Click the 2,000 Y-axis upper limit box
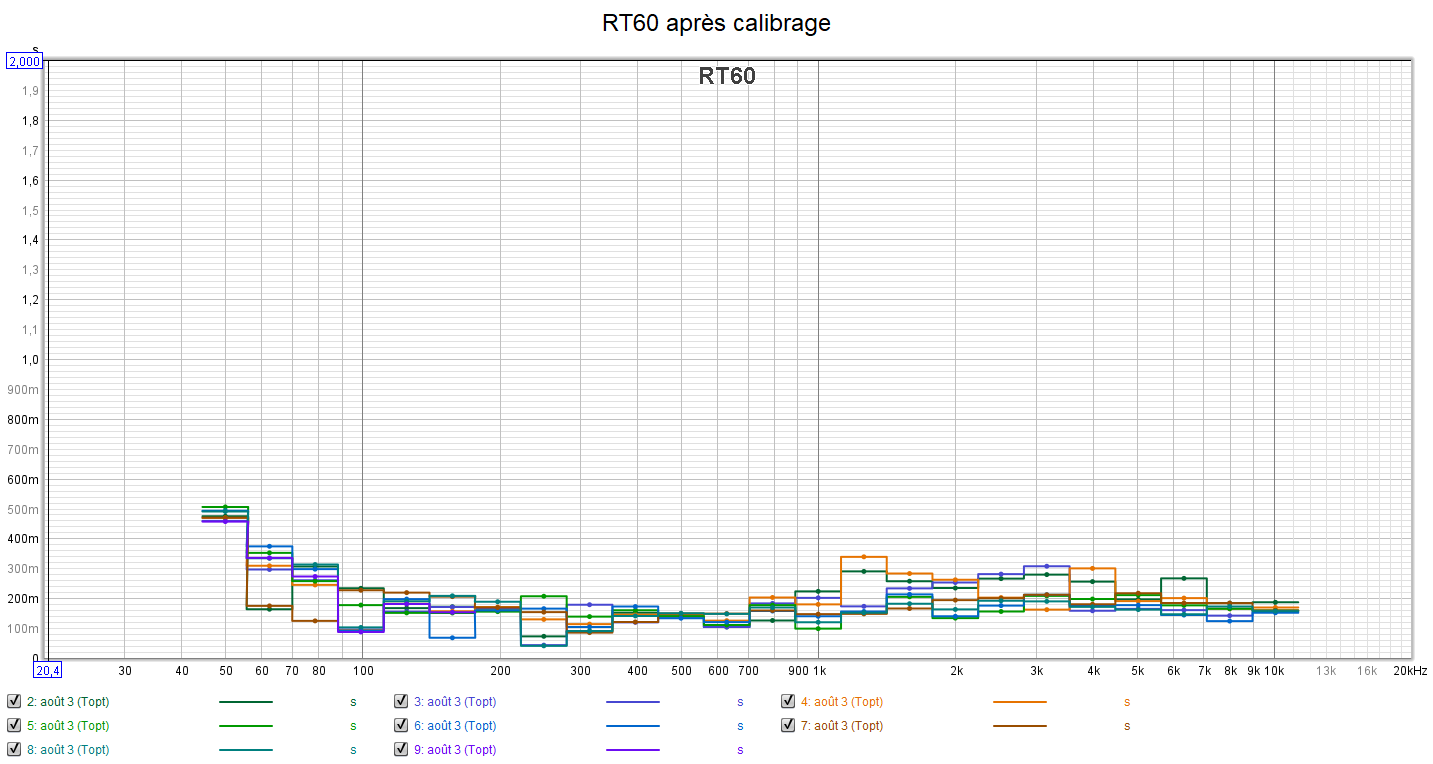The width and height of the screenshot is (1433, 764). 24,61
